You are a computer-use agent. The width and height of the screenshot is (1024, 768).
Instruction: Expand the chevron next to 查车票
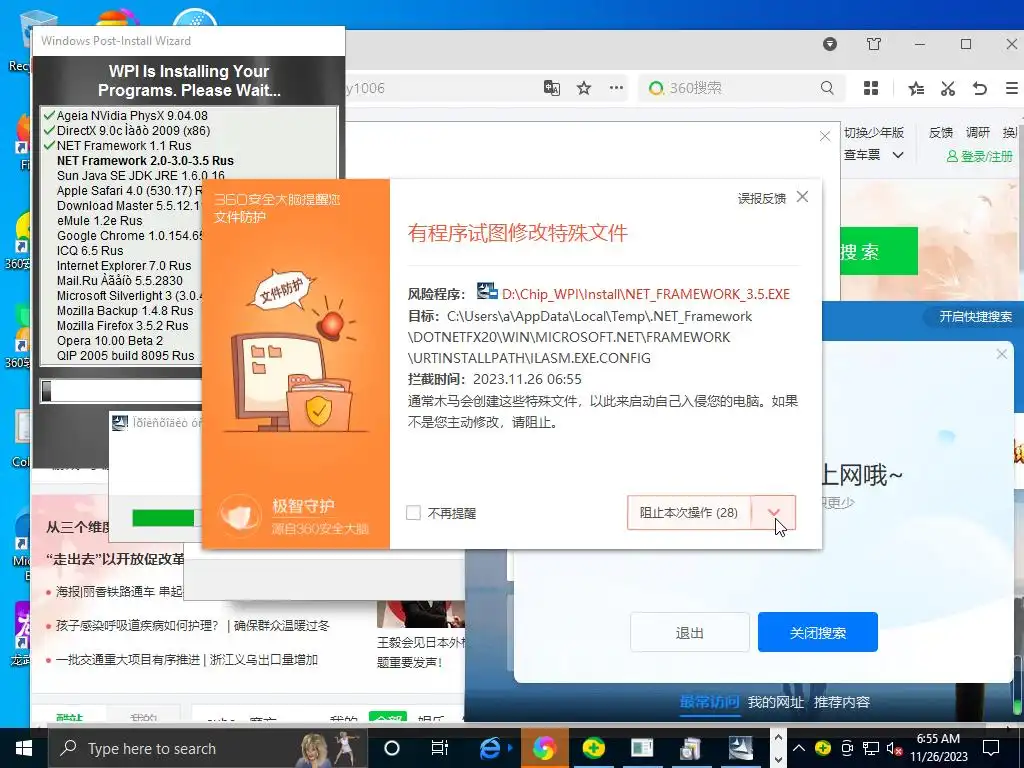point(898,155)
